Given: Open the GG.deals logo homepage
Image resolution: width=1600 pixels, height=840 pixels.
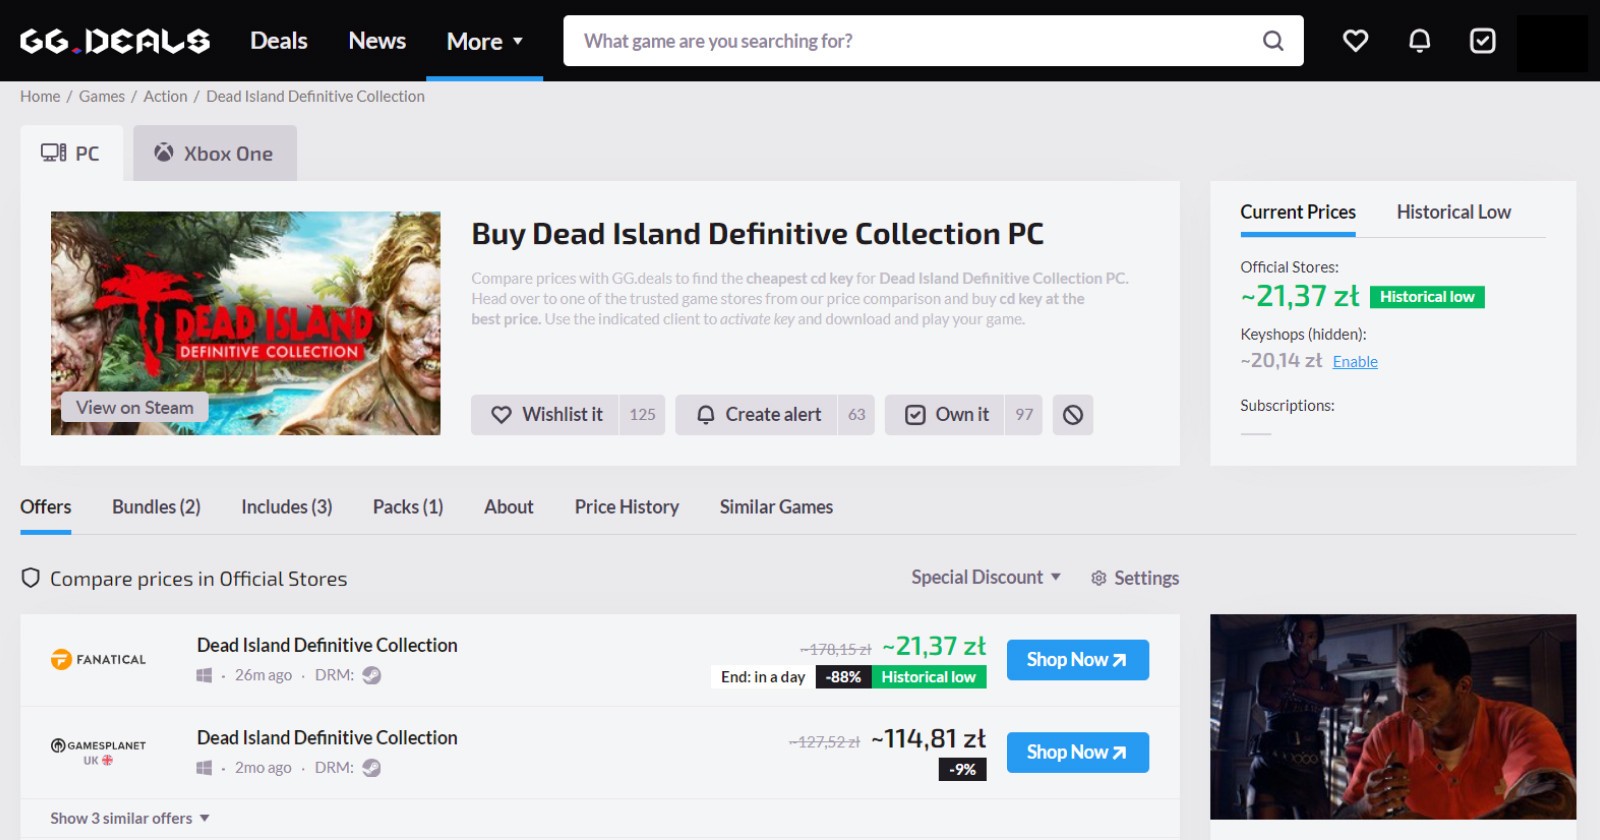Looking at the screenshot, I should tap(115, 41).
